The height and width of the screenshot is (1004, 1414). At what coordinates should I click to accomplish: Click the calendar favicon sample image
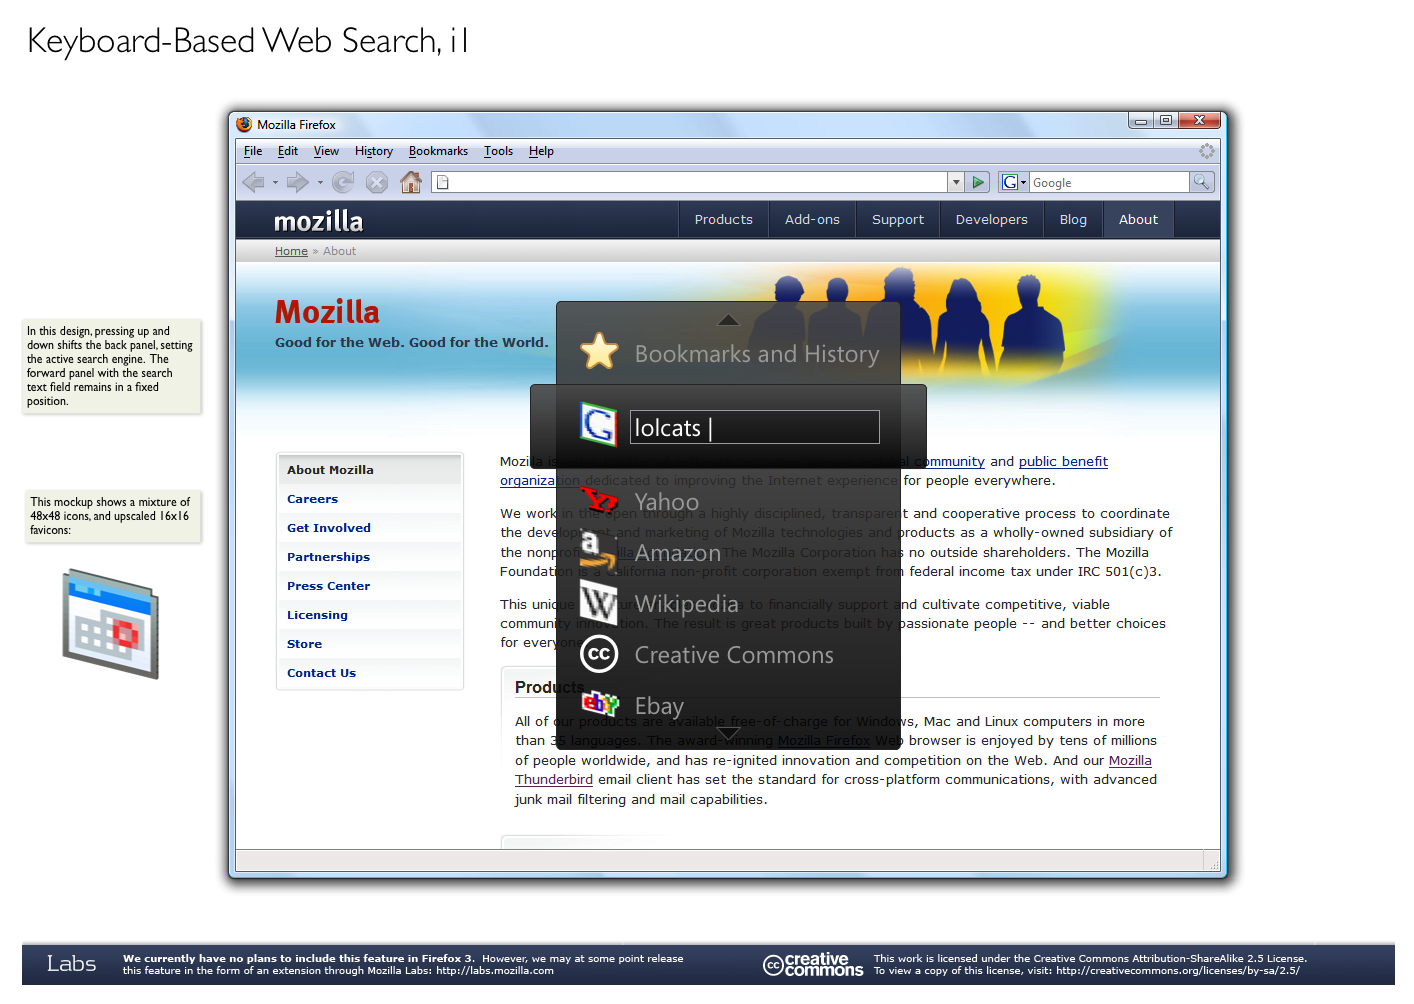111,623
